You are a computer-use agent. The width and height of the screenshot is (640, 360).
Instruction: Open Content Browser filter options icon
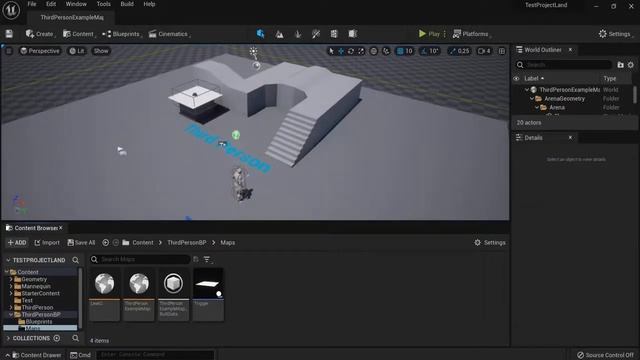click(x=208, y=259)
